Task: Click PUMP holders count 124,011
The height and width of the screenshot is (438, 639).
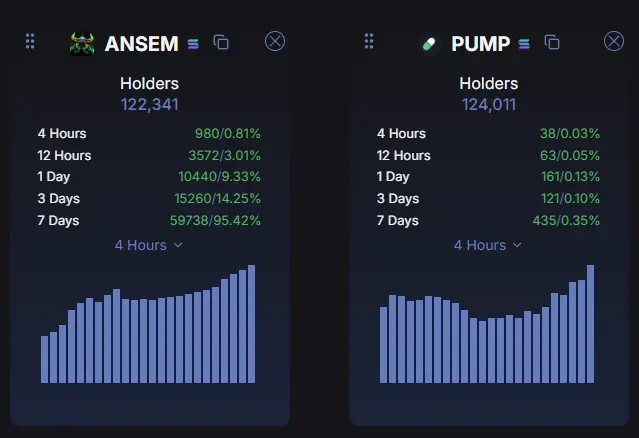Action: 489,105
